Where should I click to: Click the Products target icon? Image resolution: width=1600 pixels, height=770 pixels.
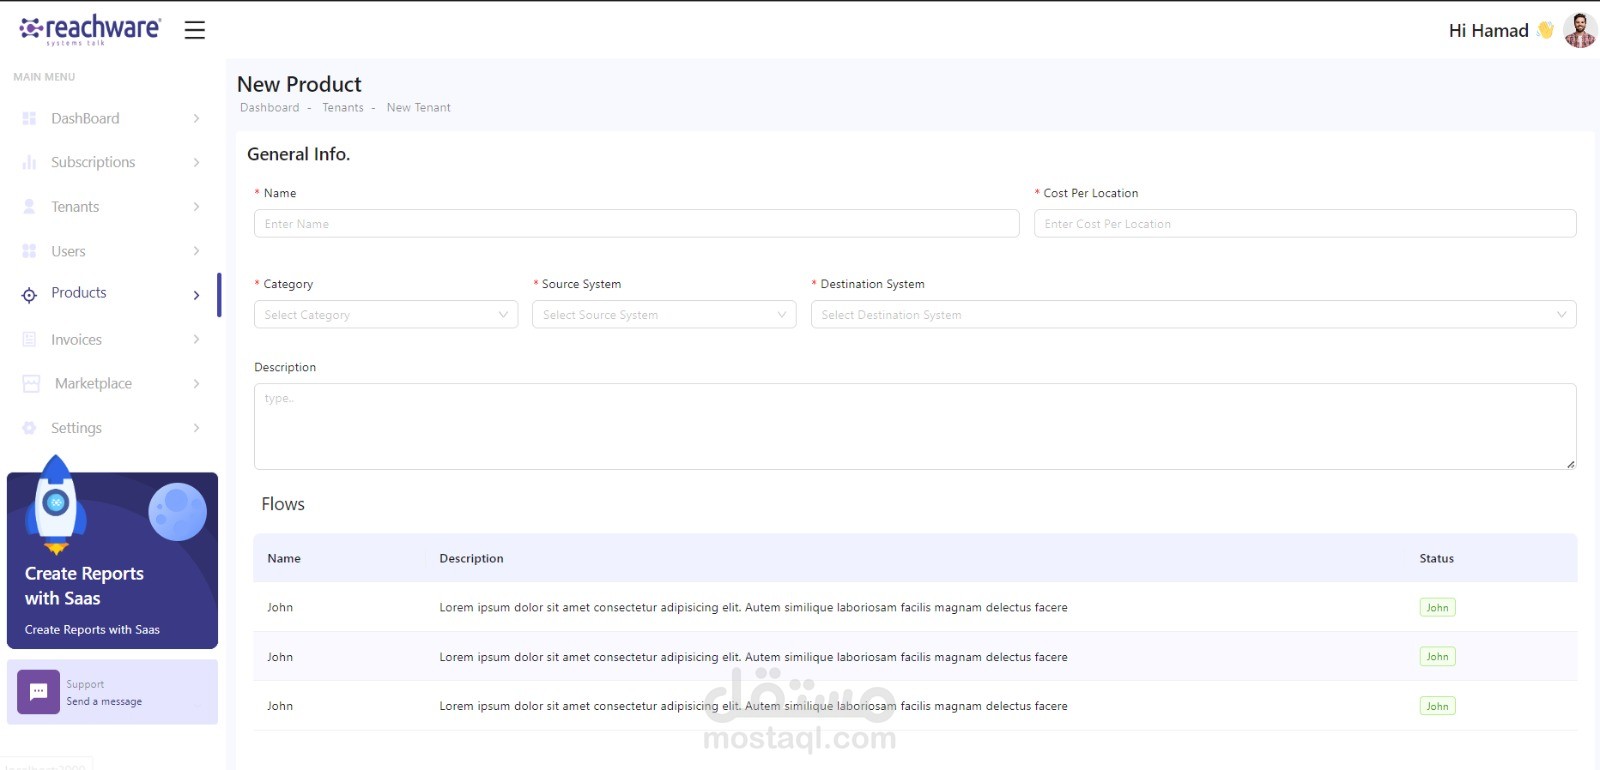click(29, 294)
